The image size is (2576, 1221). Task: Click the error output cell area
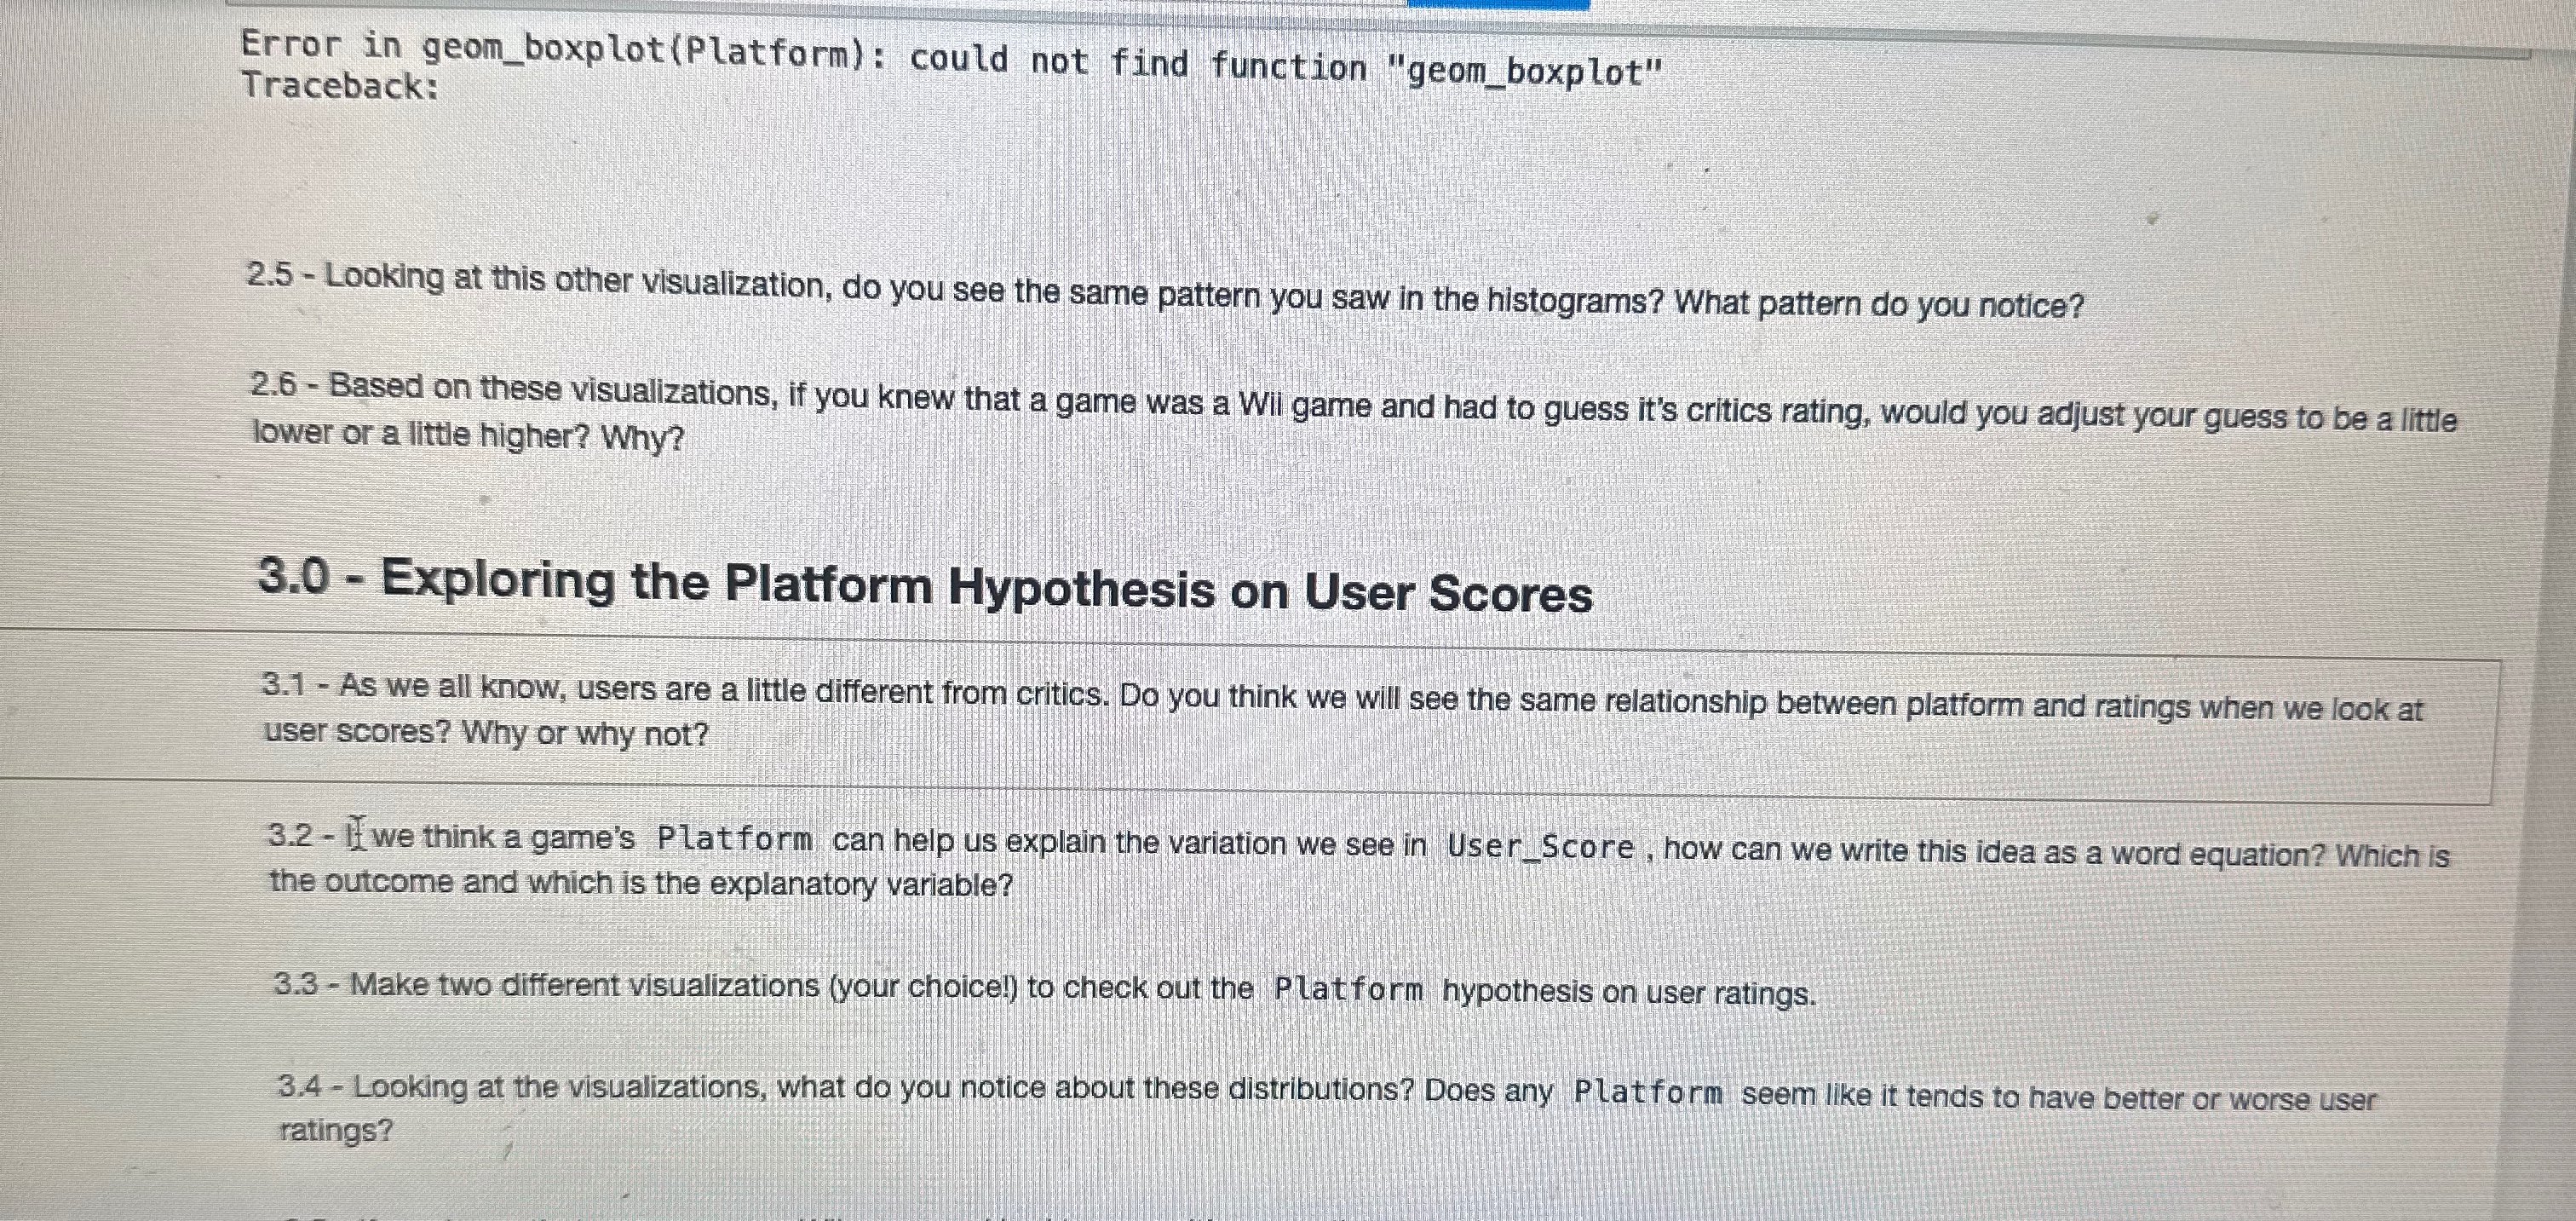(x=900, y=70)
